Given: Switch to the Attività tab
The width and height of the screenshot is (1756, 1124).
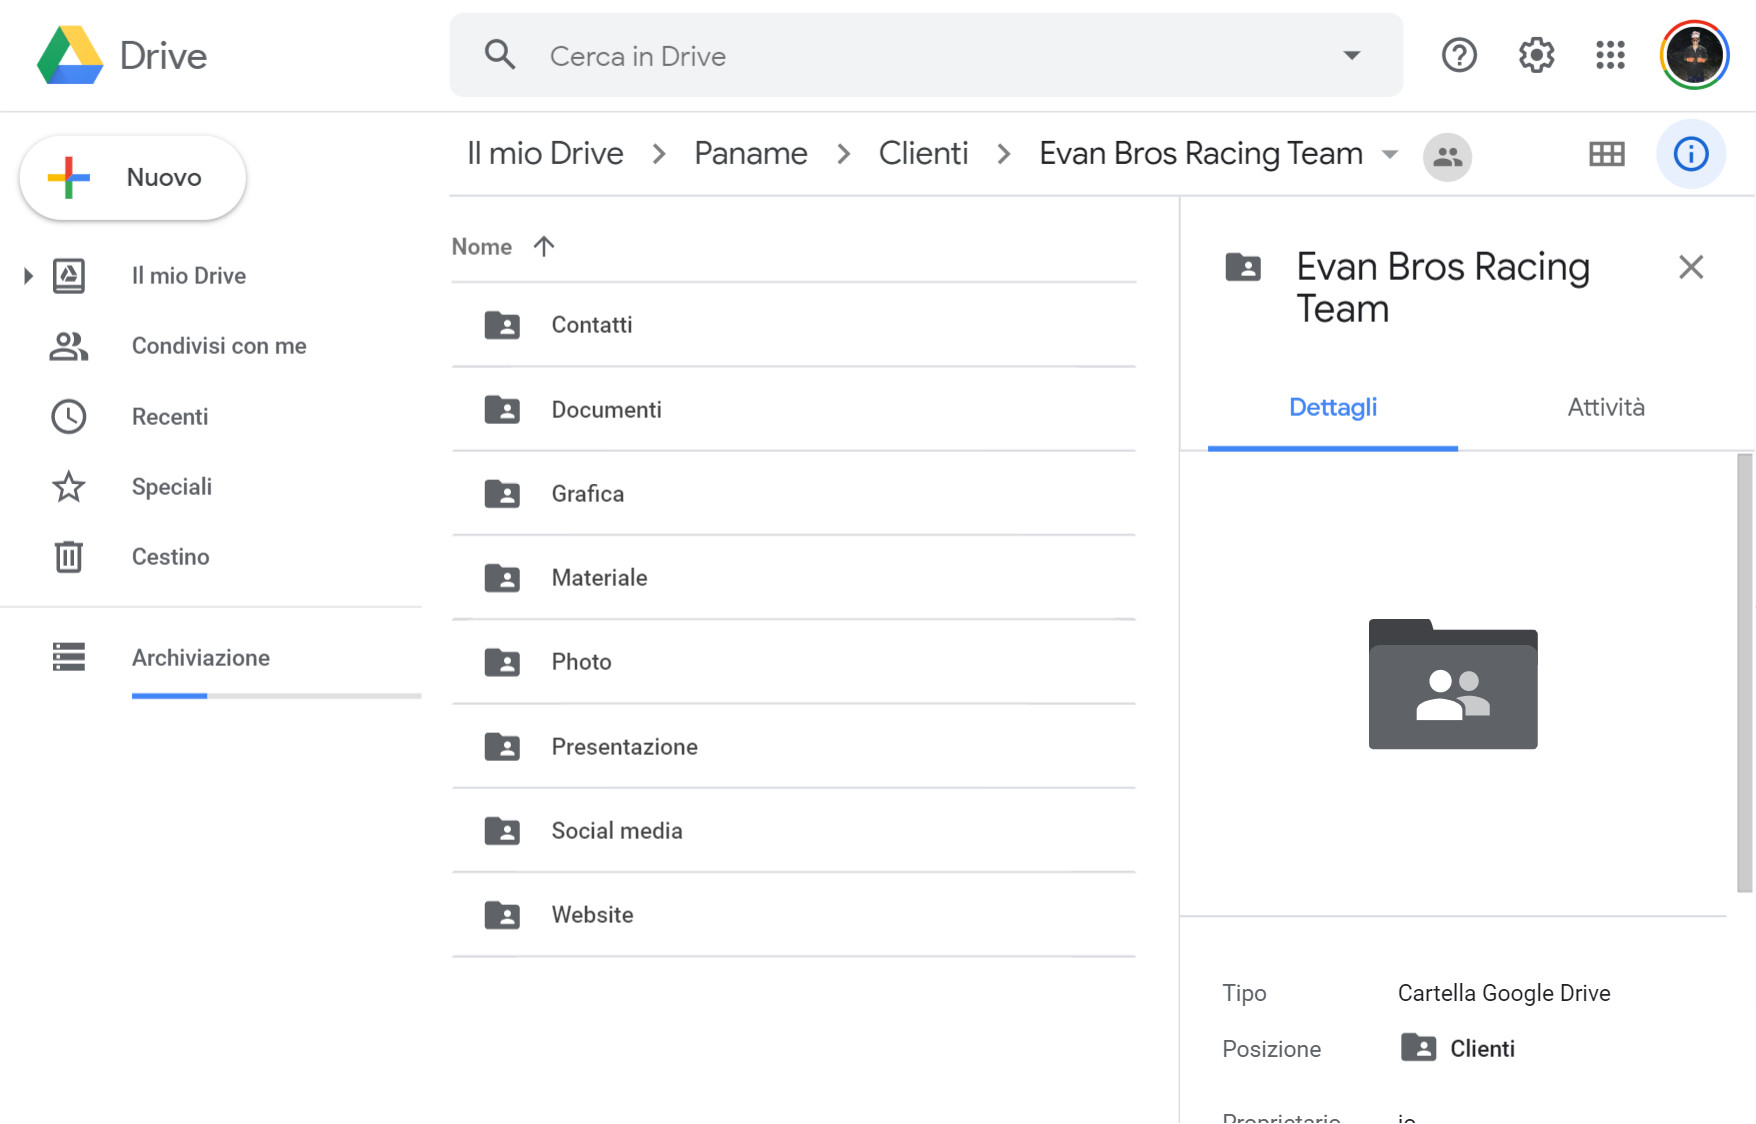Looking at the screenshot, I should tap(1606, 408).
